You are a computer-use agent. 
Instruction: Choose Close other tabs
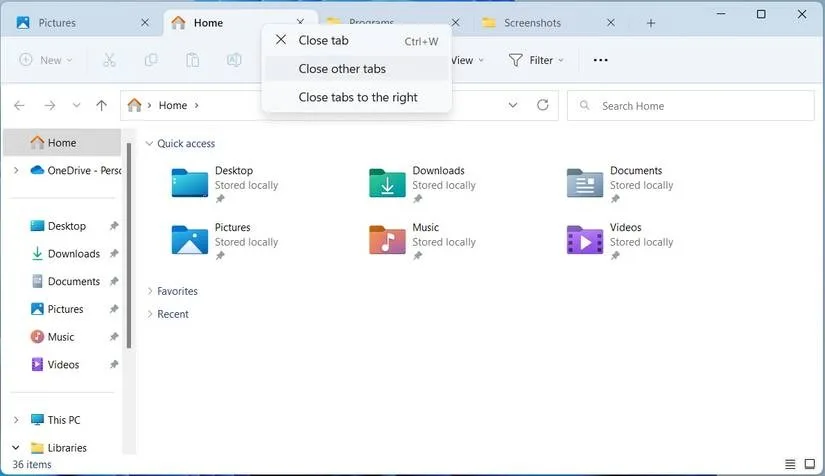357,69
